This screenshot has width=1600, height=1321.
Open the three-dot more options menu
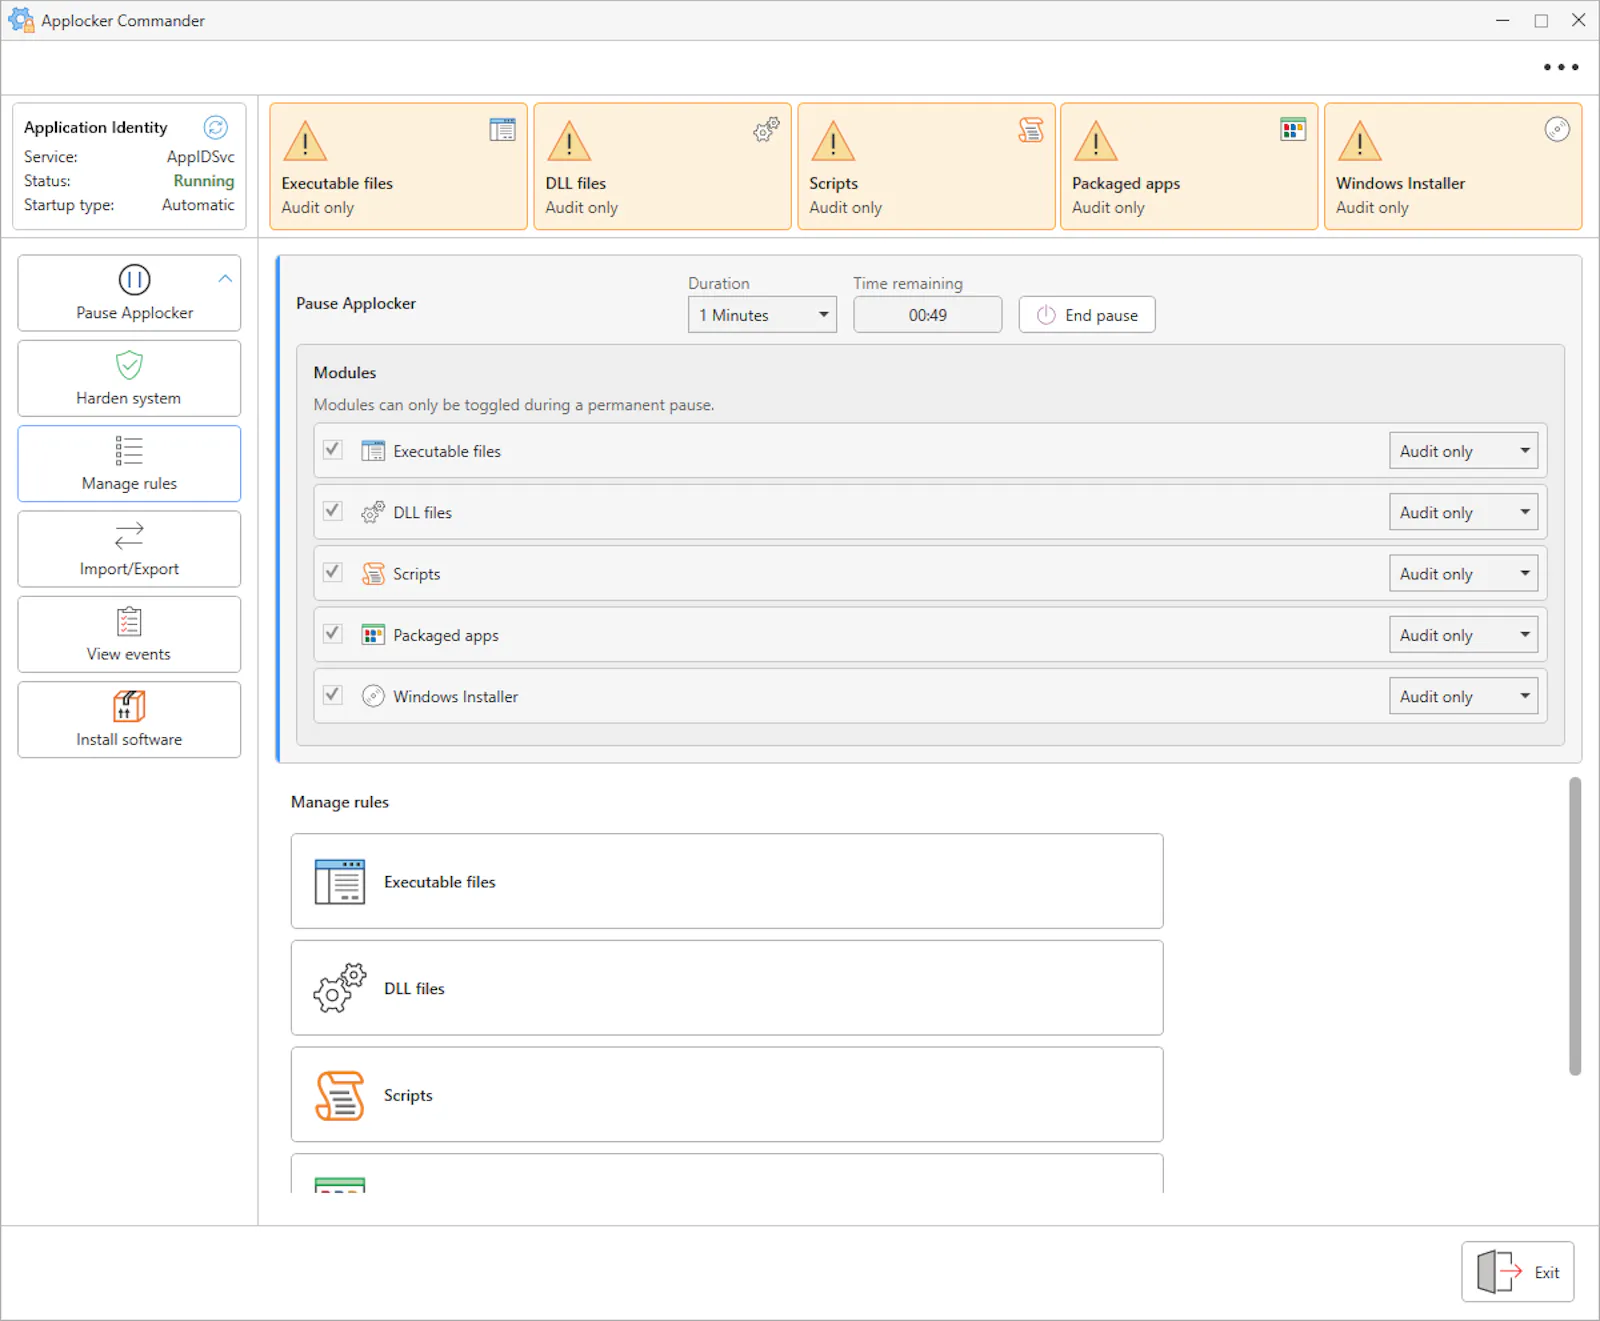[1560, 67]
